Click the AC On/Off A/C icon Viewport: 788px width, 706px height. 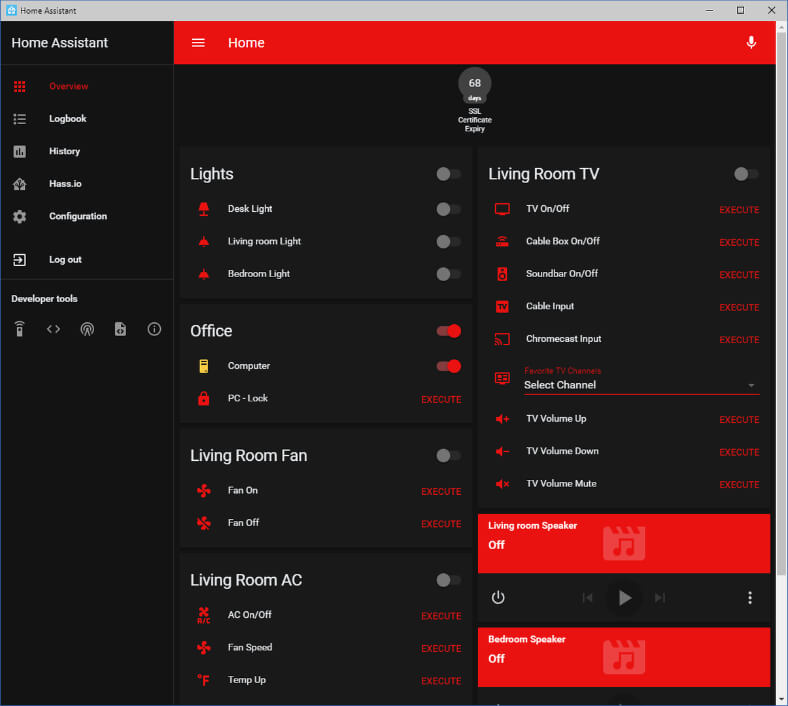pos(204,615)
